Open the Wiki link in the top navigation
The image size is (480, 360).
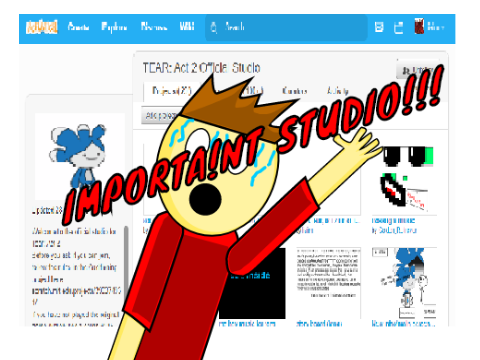tap(187, 26)
